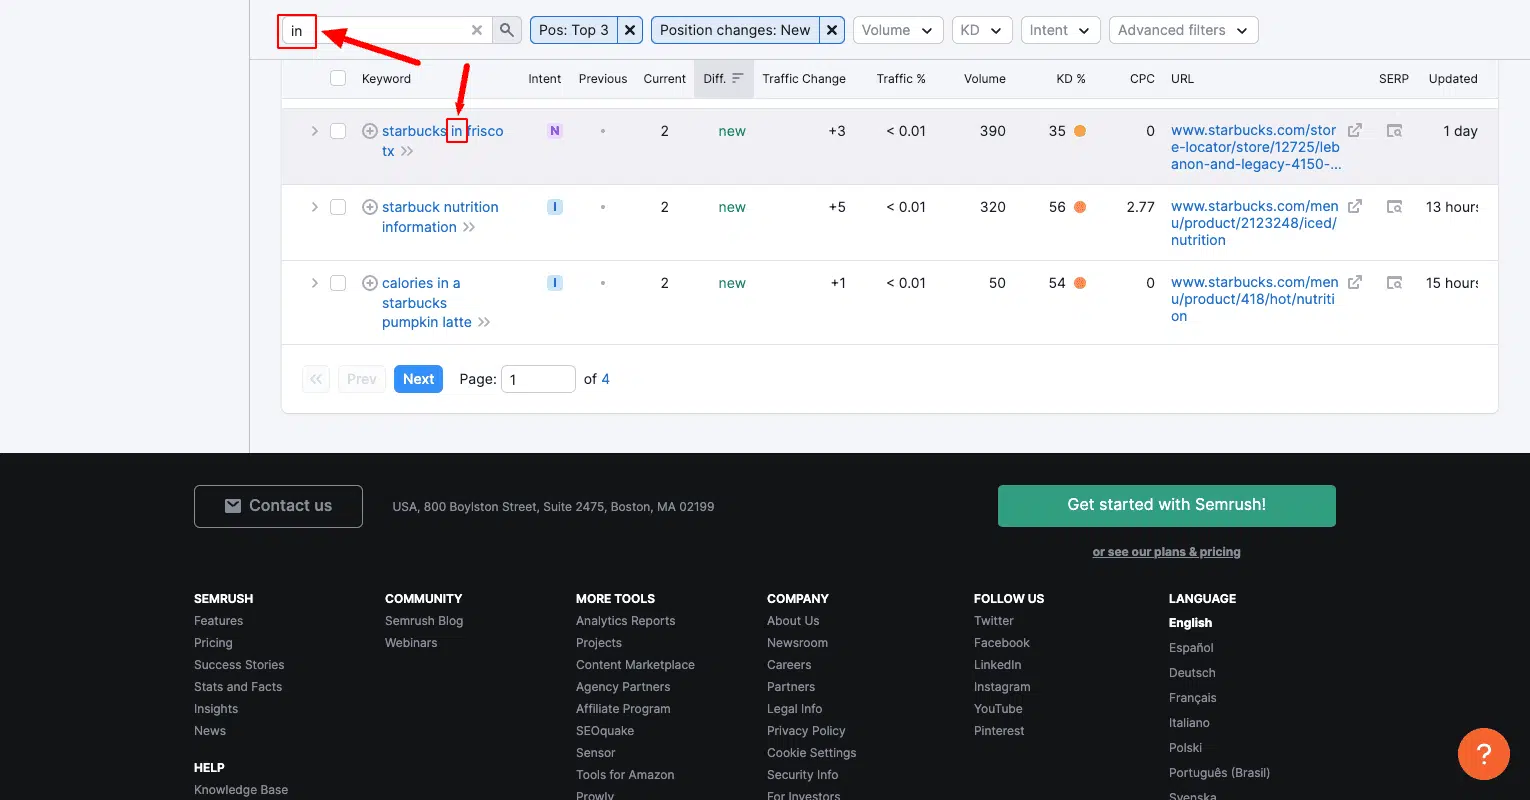Click the Contact us button
Screen dimensions: 1530x800
(x=278, y=506)
